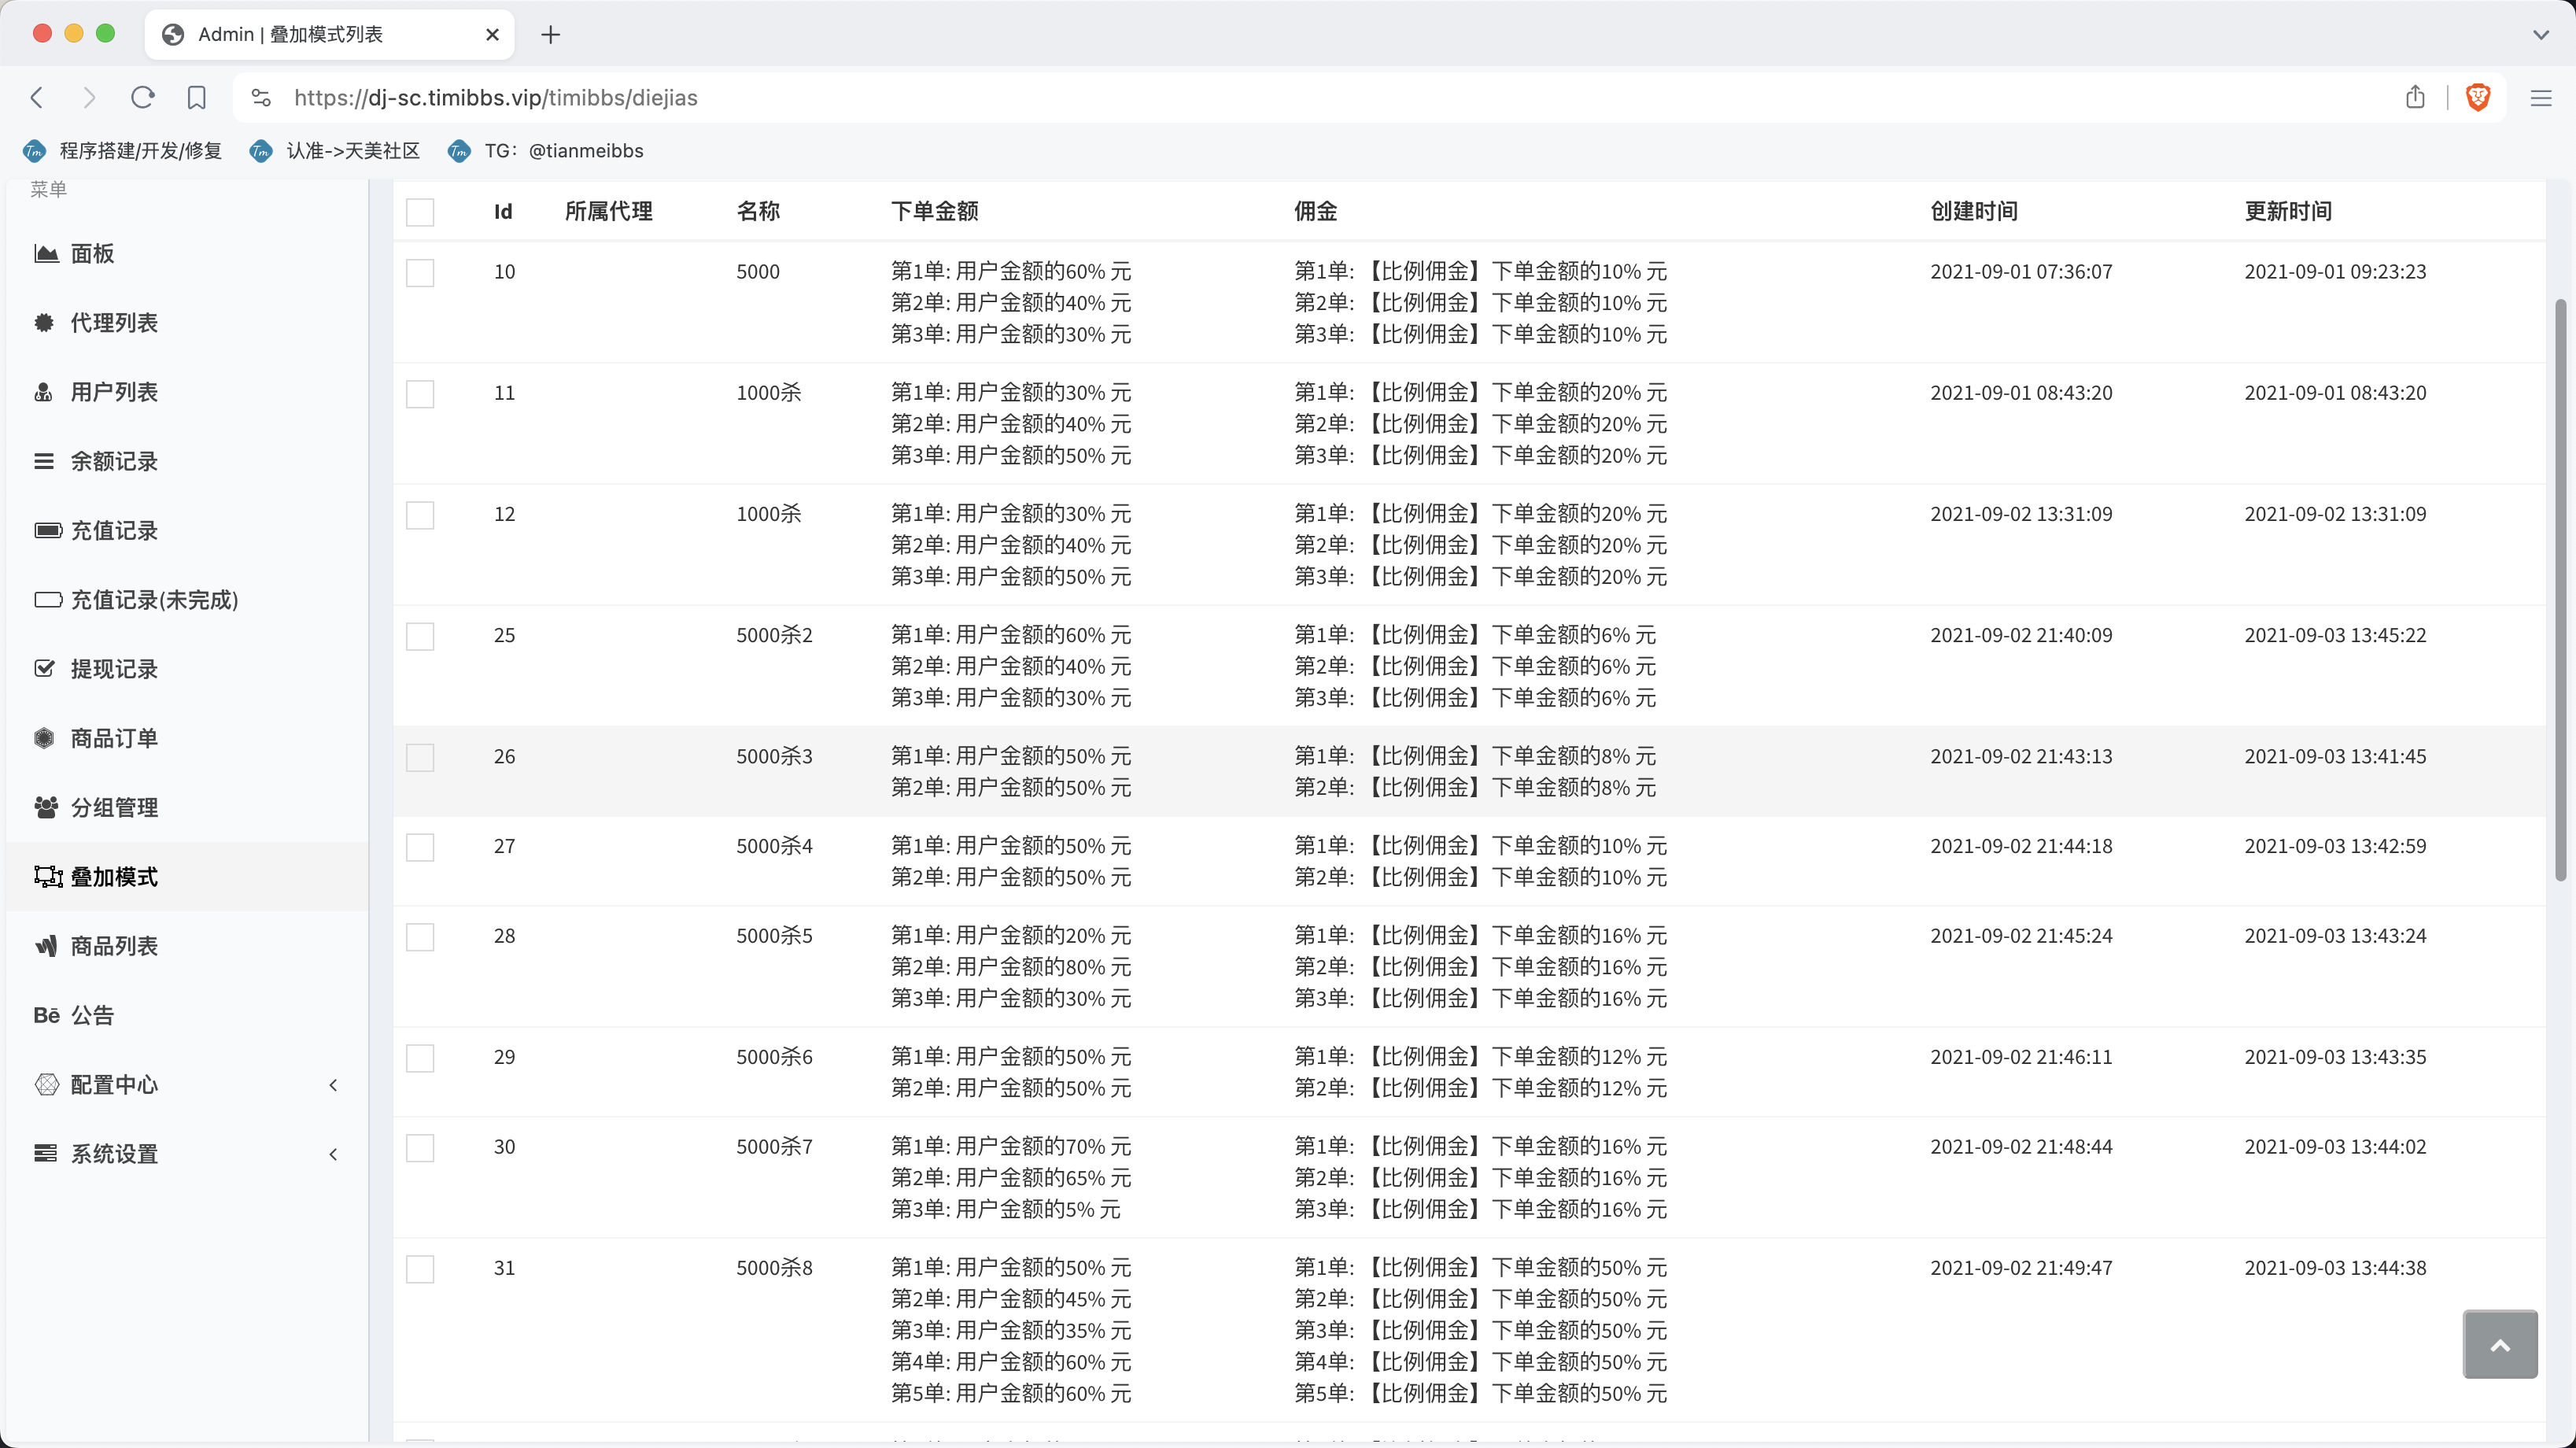
Task: Click the 商品列表 icon
Action: point(46,945)
